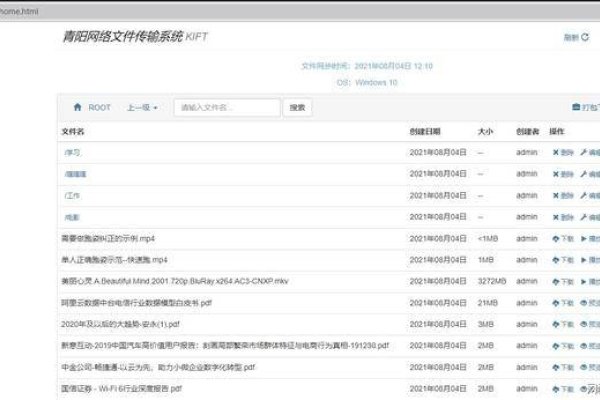
Task: Click the A Beautiful Mind mkv file name
Action: (x=175, y=281)
